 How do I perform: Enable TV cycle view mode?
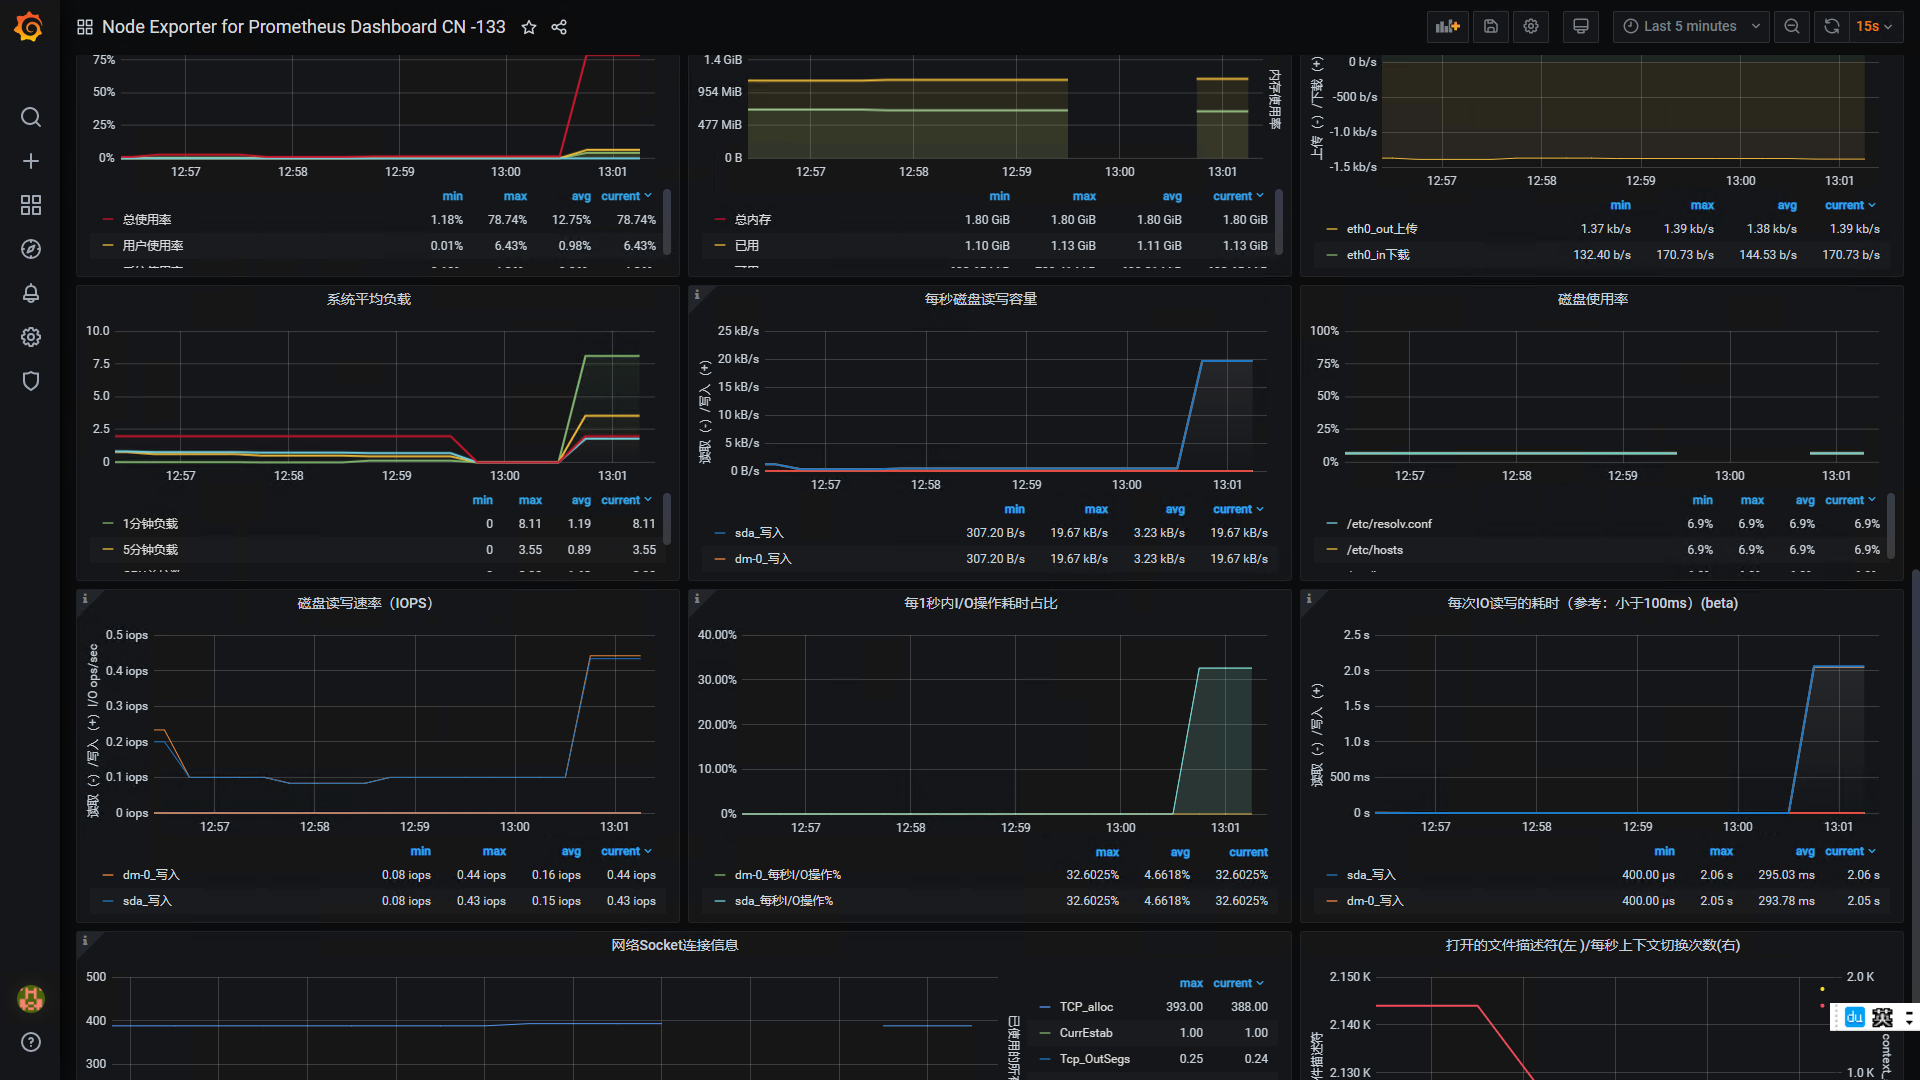coord(1580,26)
